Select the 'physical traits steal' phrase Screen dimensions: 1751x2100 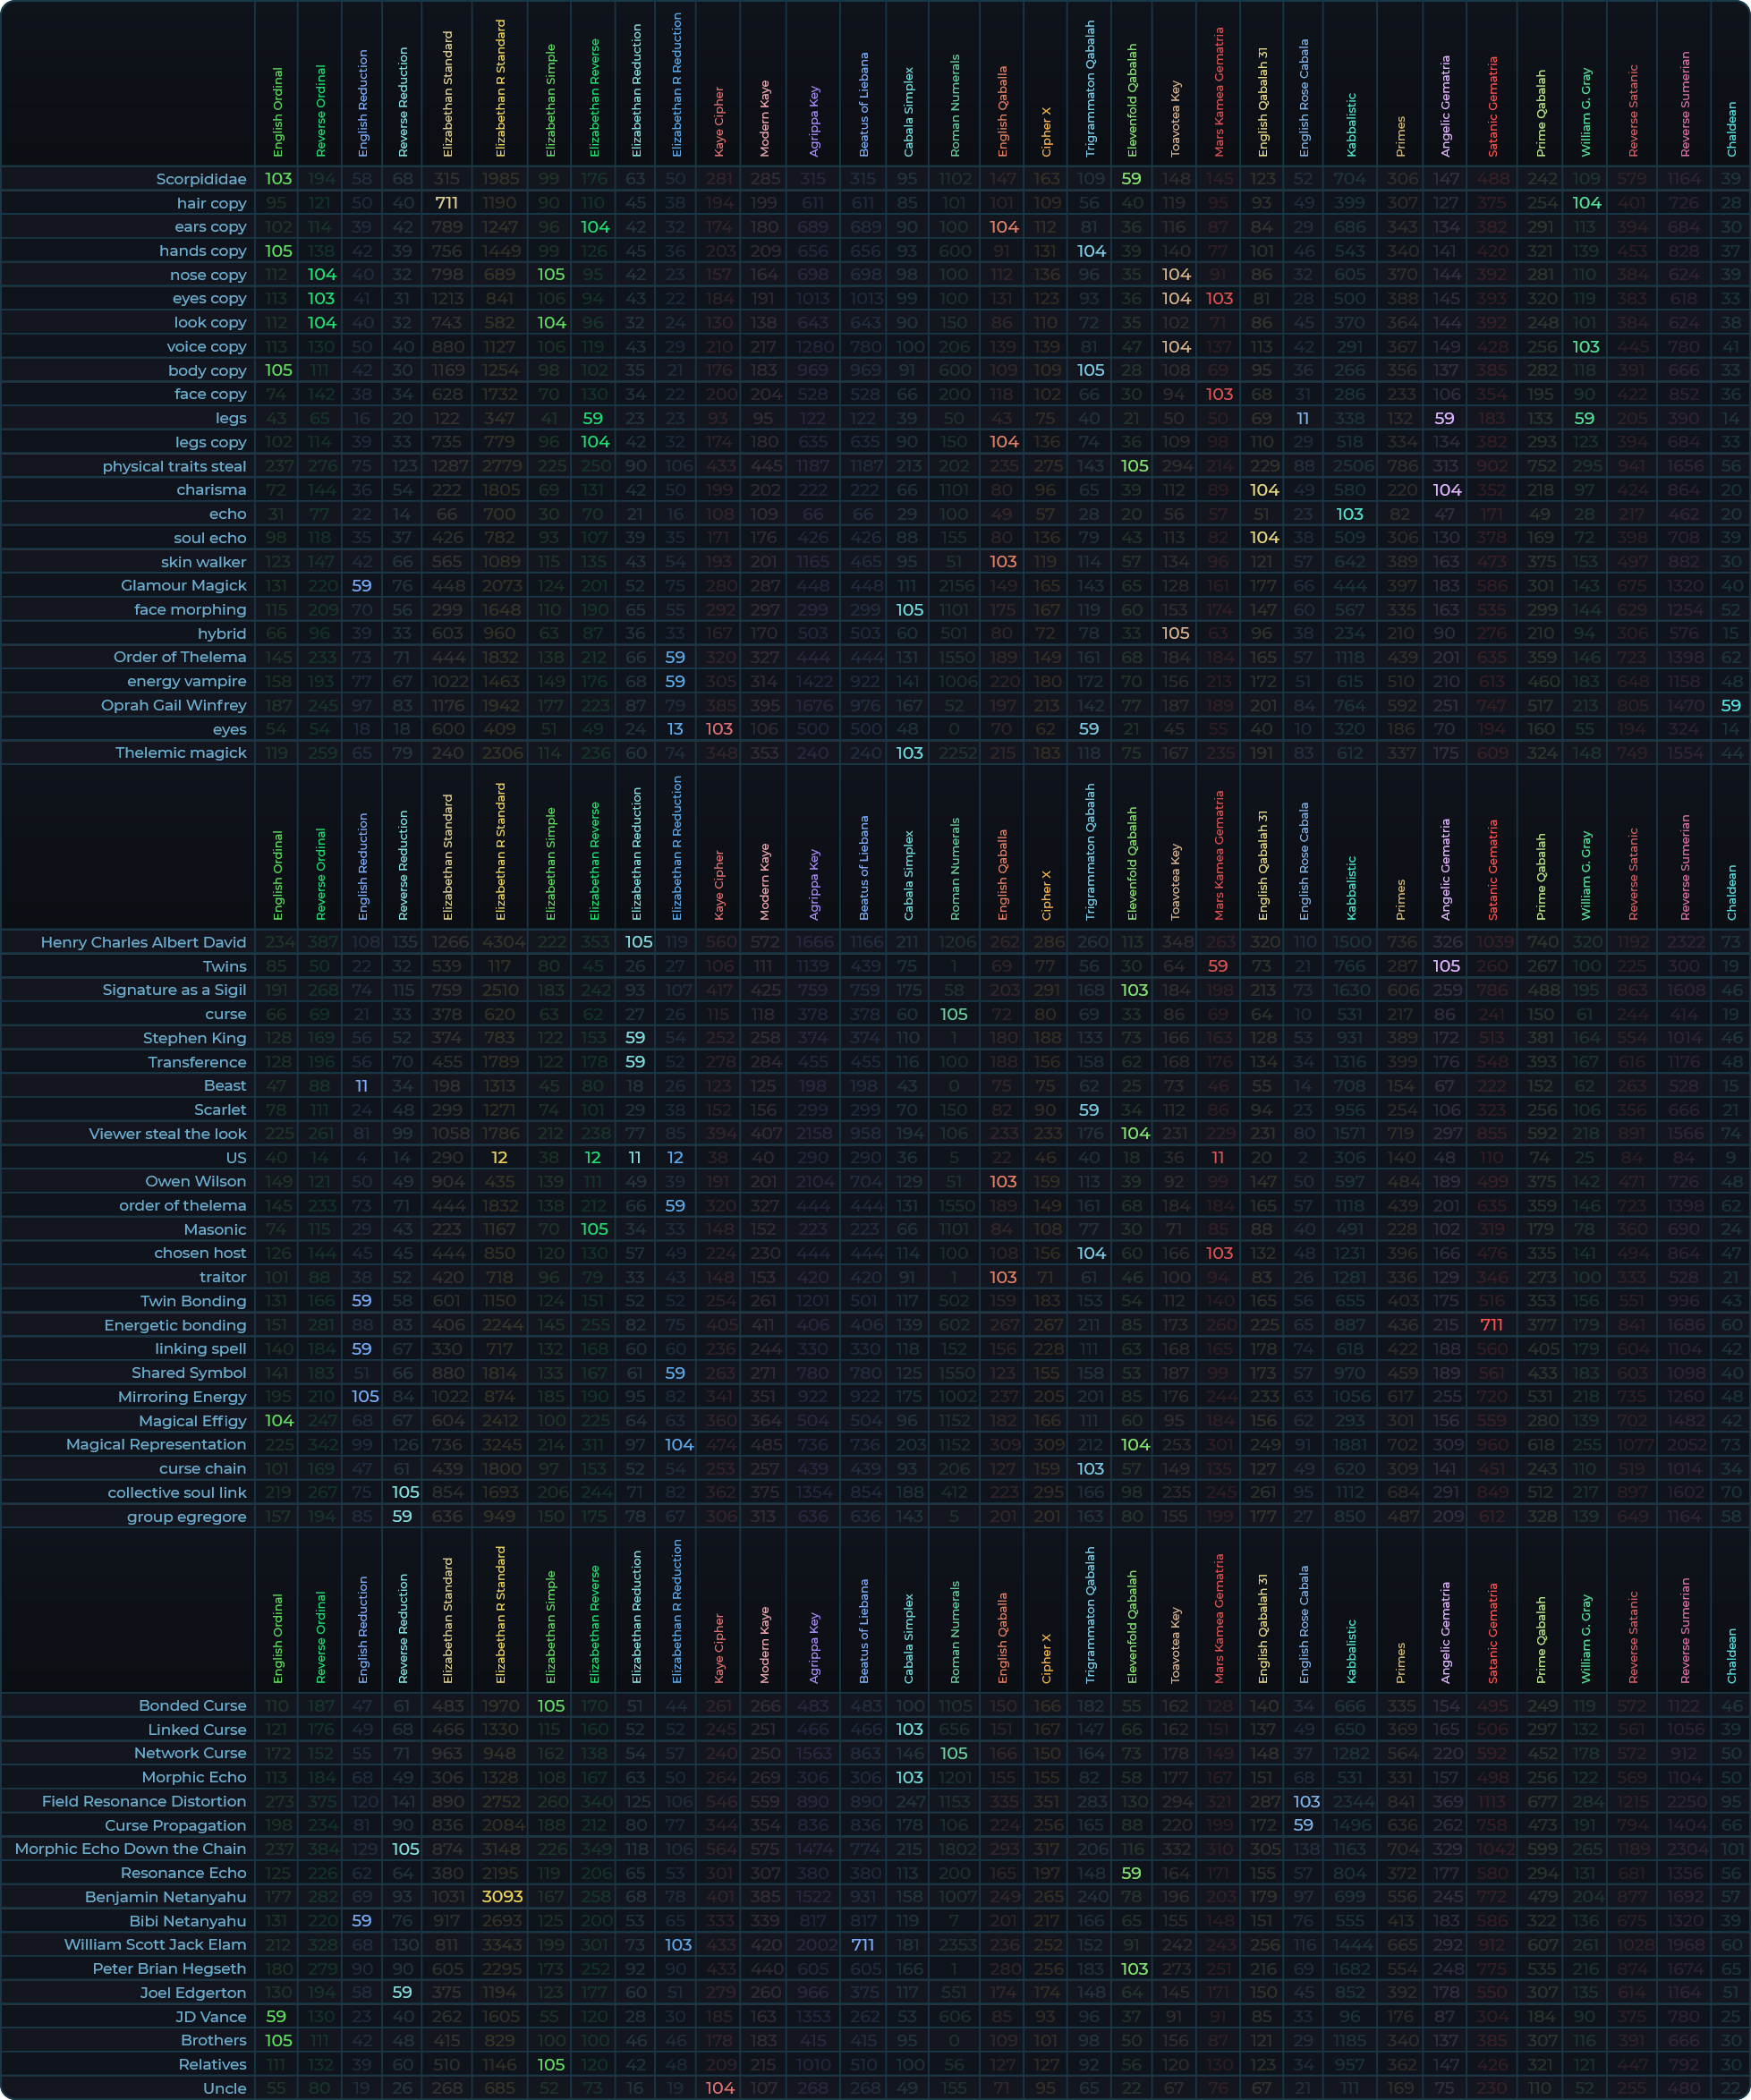click(174, 466)
